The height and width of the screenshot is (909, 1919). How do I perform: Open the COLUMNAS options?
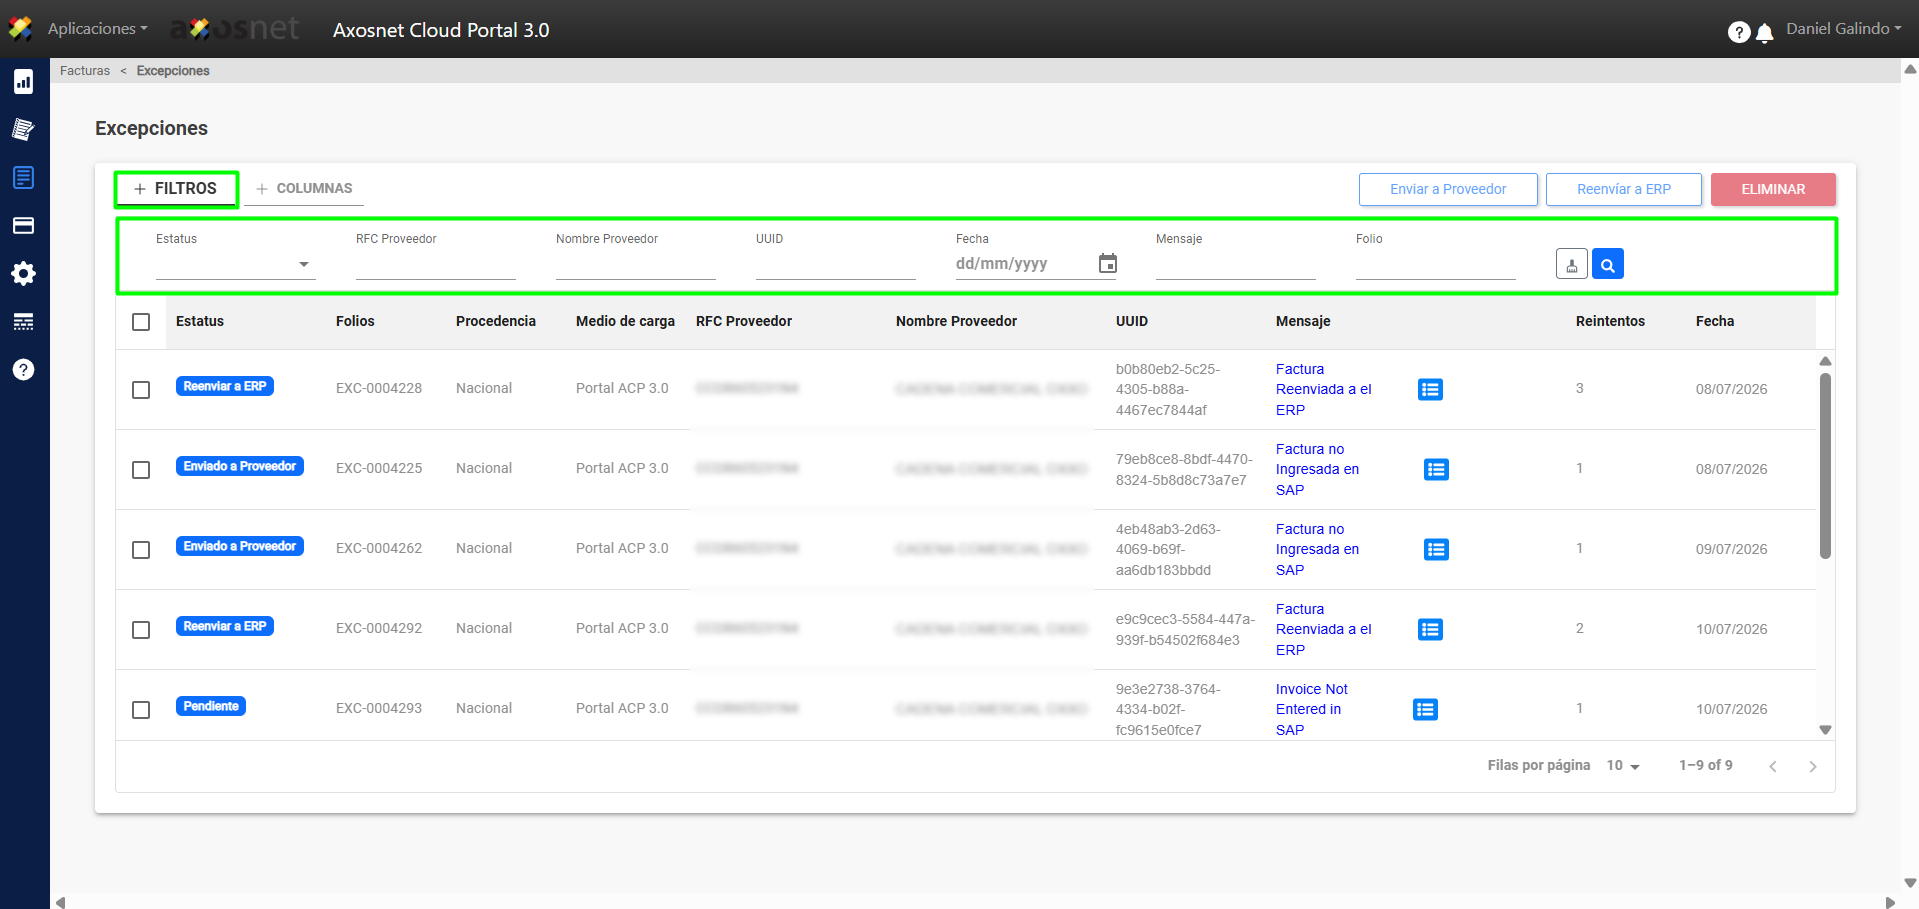click(305, 189)
